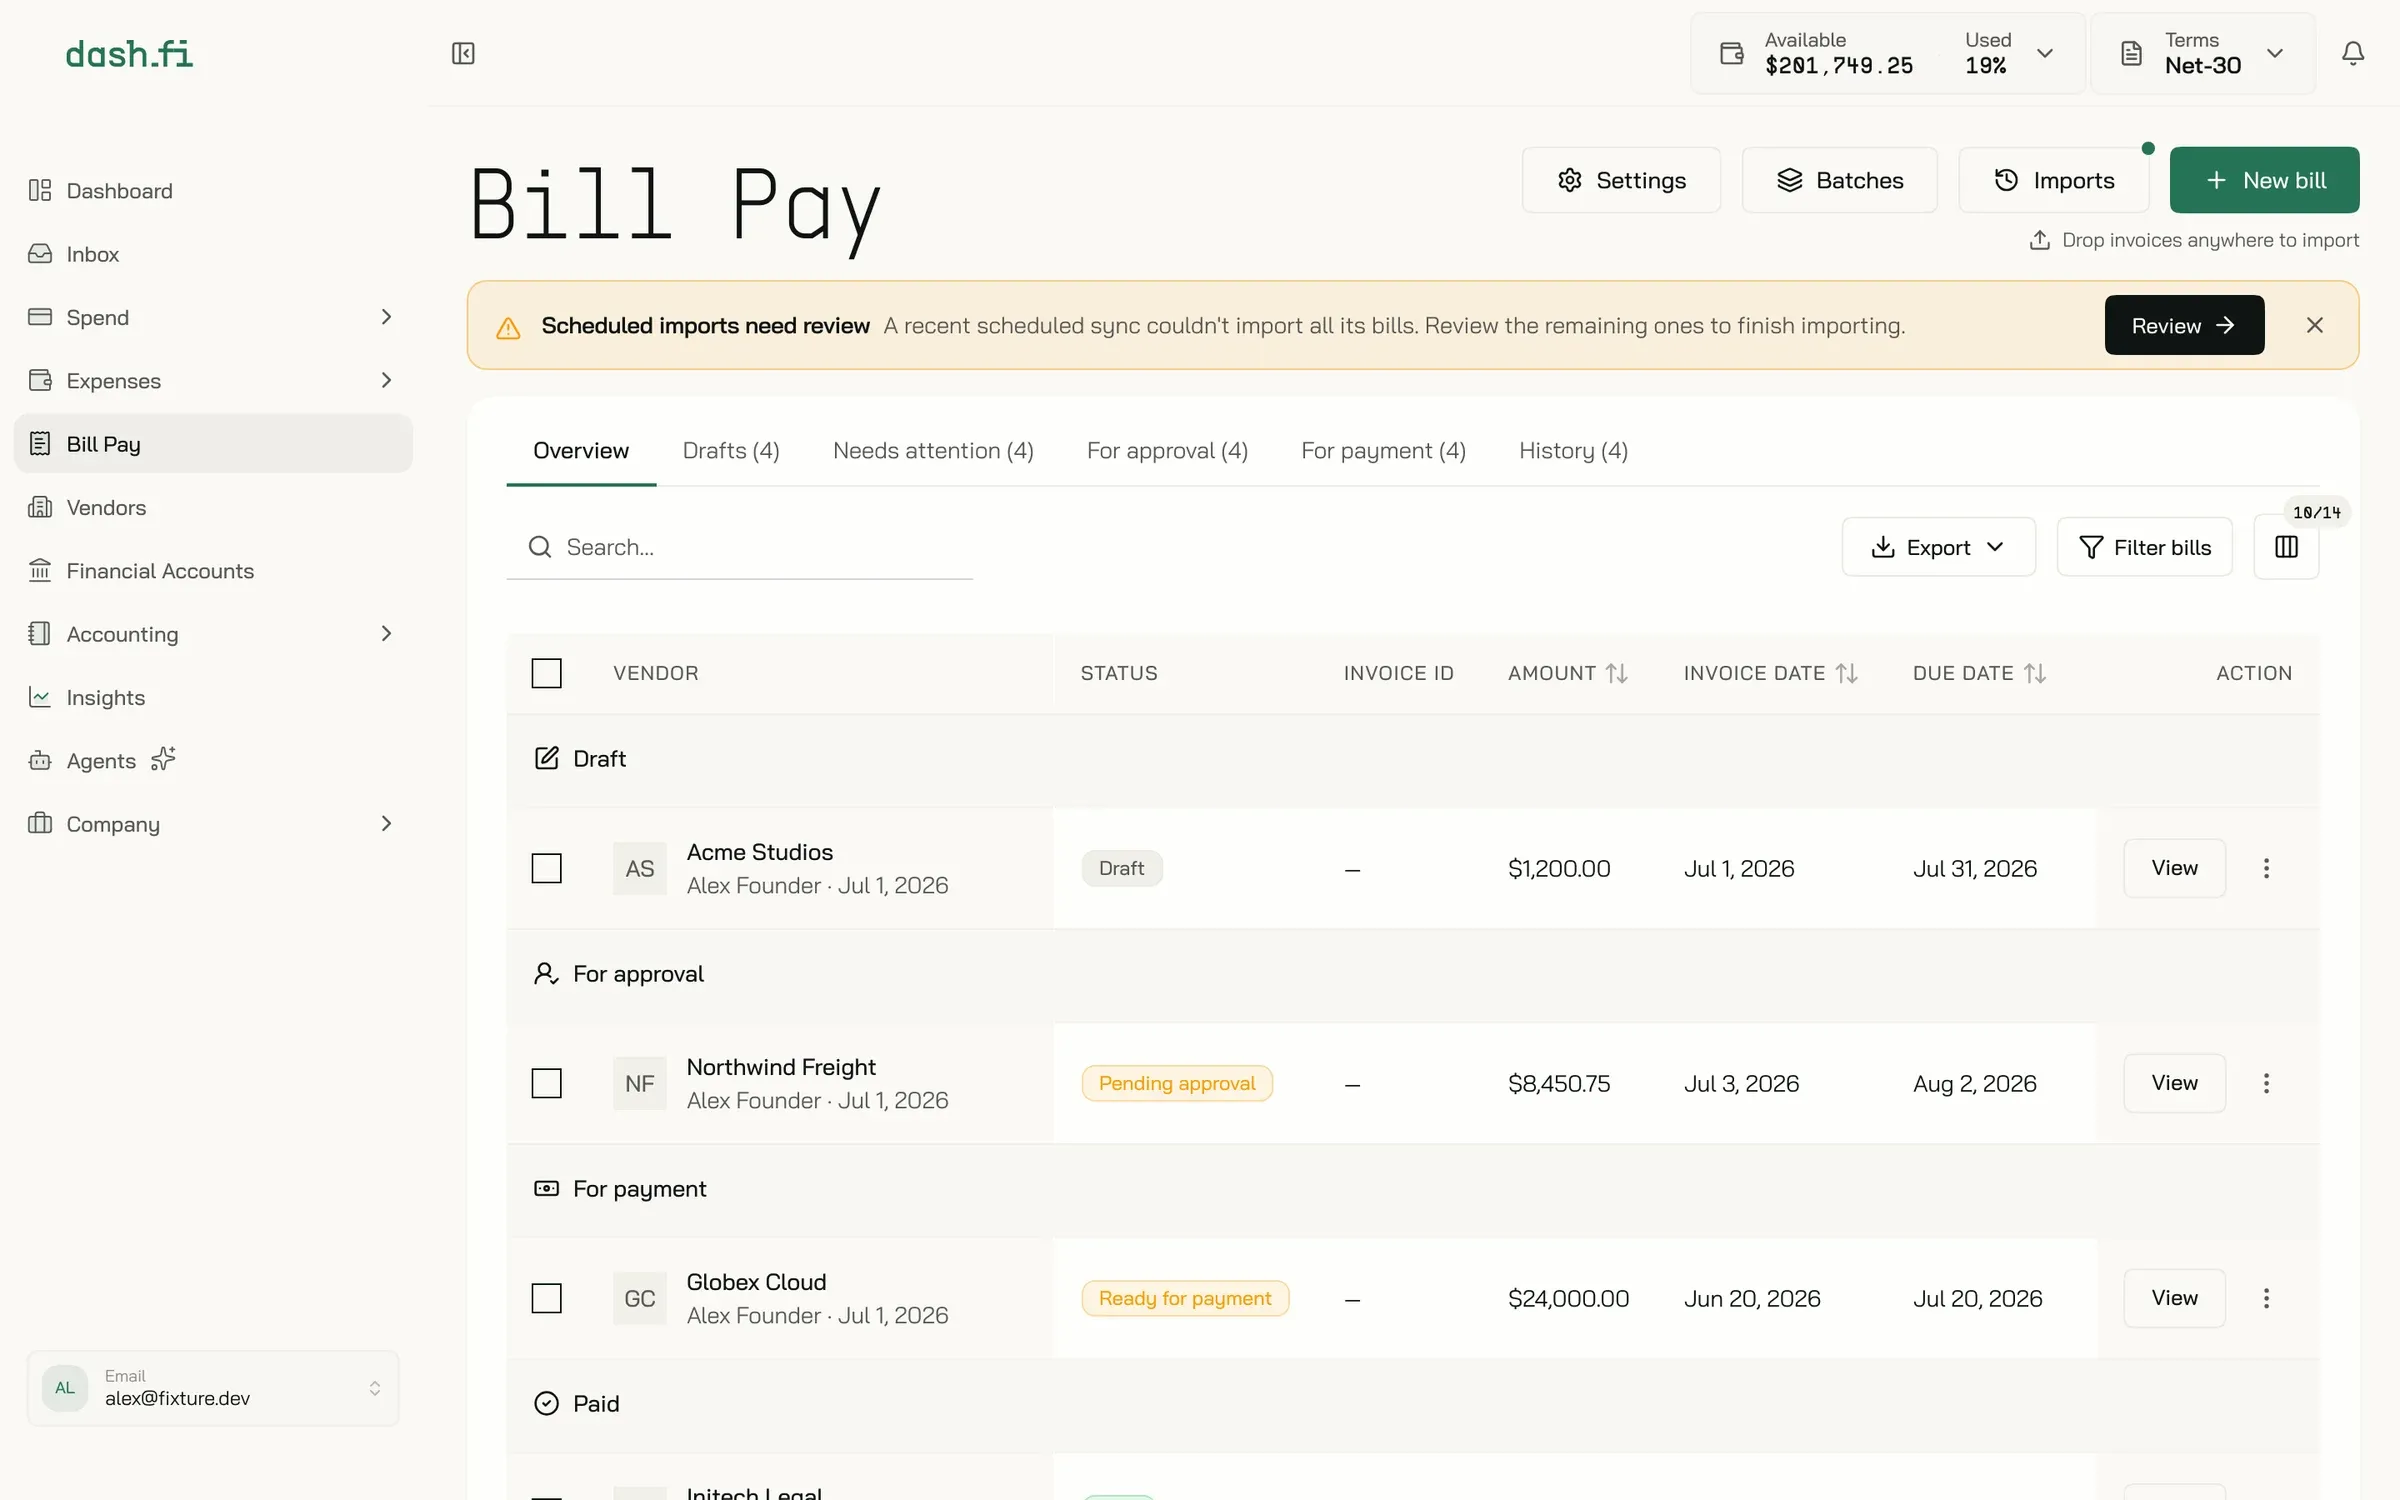Viewport: 2400px width, 1500px height.
Task: Dismiss the scheduled imports warning banner
Action: point(2314,325)
